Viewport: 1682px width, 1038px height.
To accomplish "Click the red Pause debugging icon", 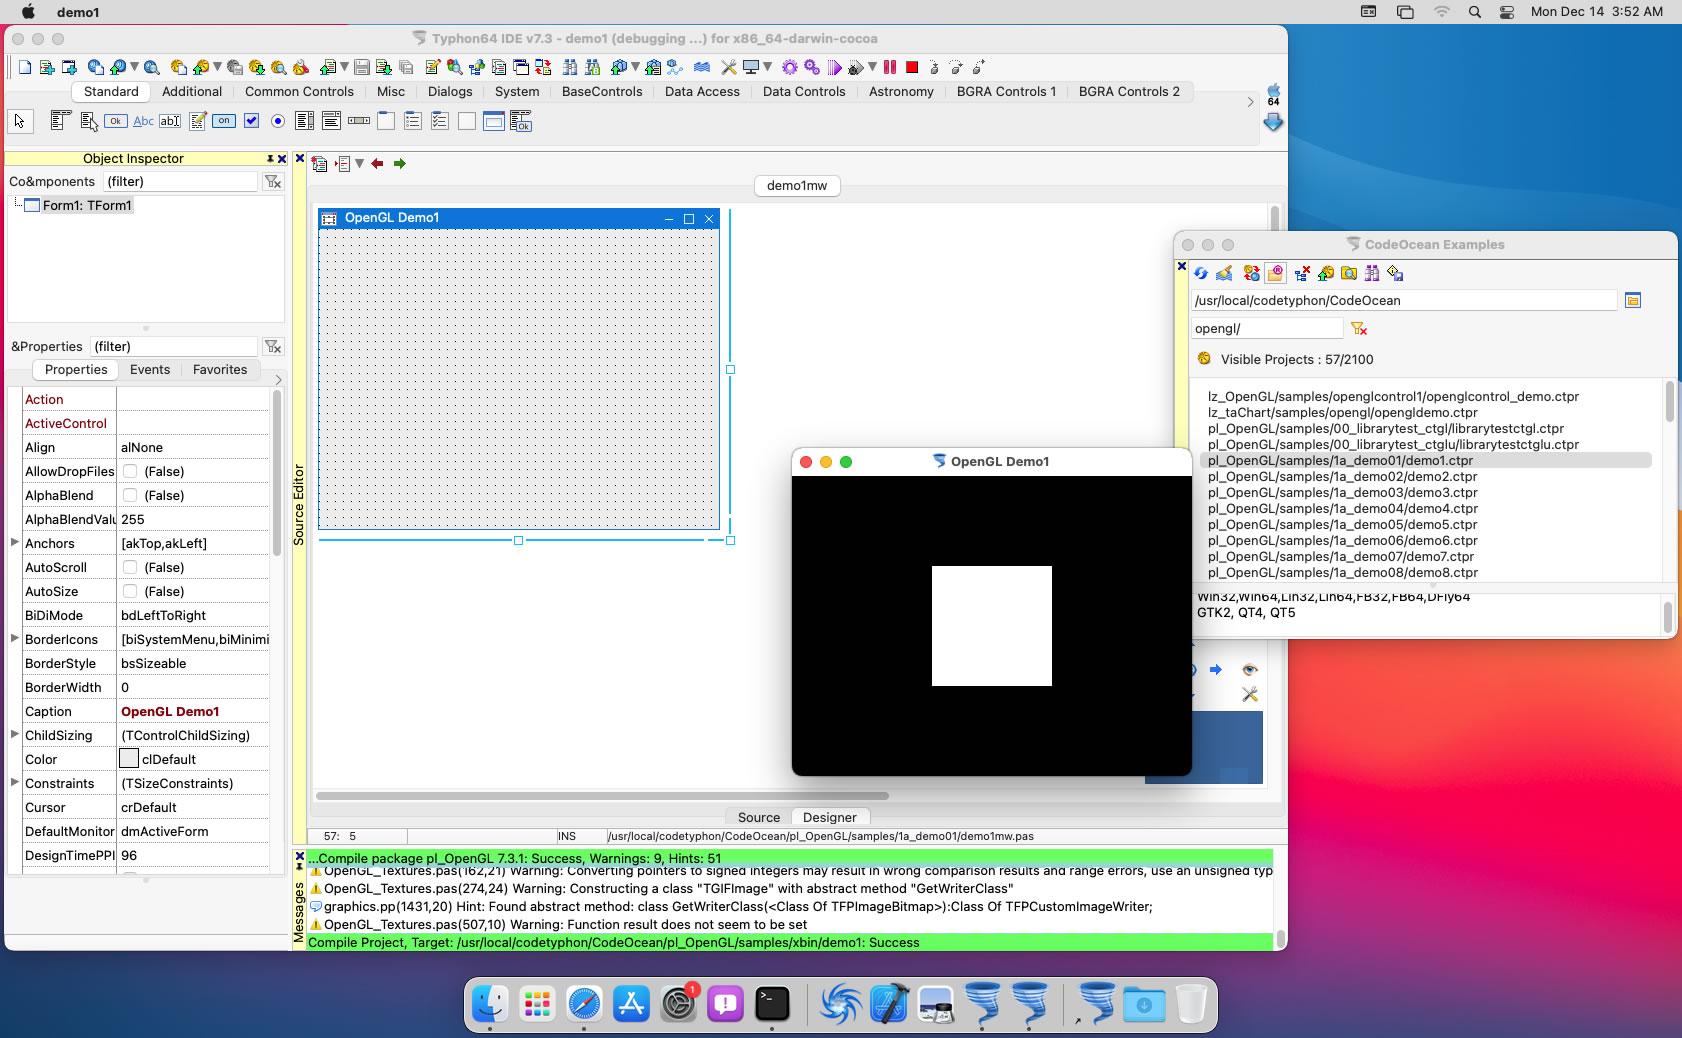I will pyautogui.click(x=890, y=67).
